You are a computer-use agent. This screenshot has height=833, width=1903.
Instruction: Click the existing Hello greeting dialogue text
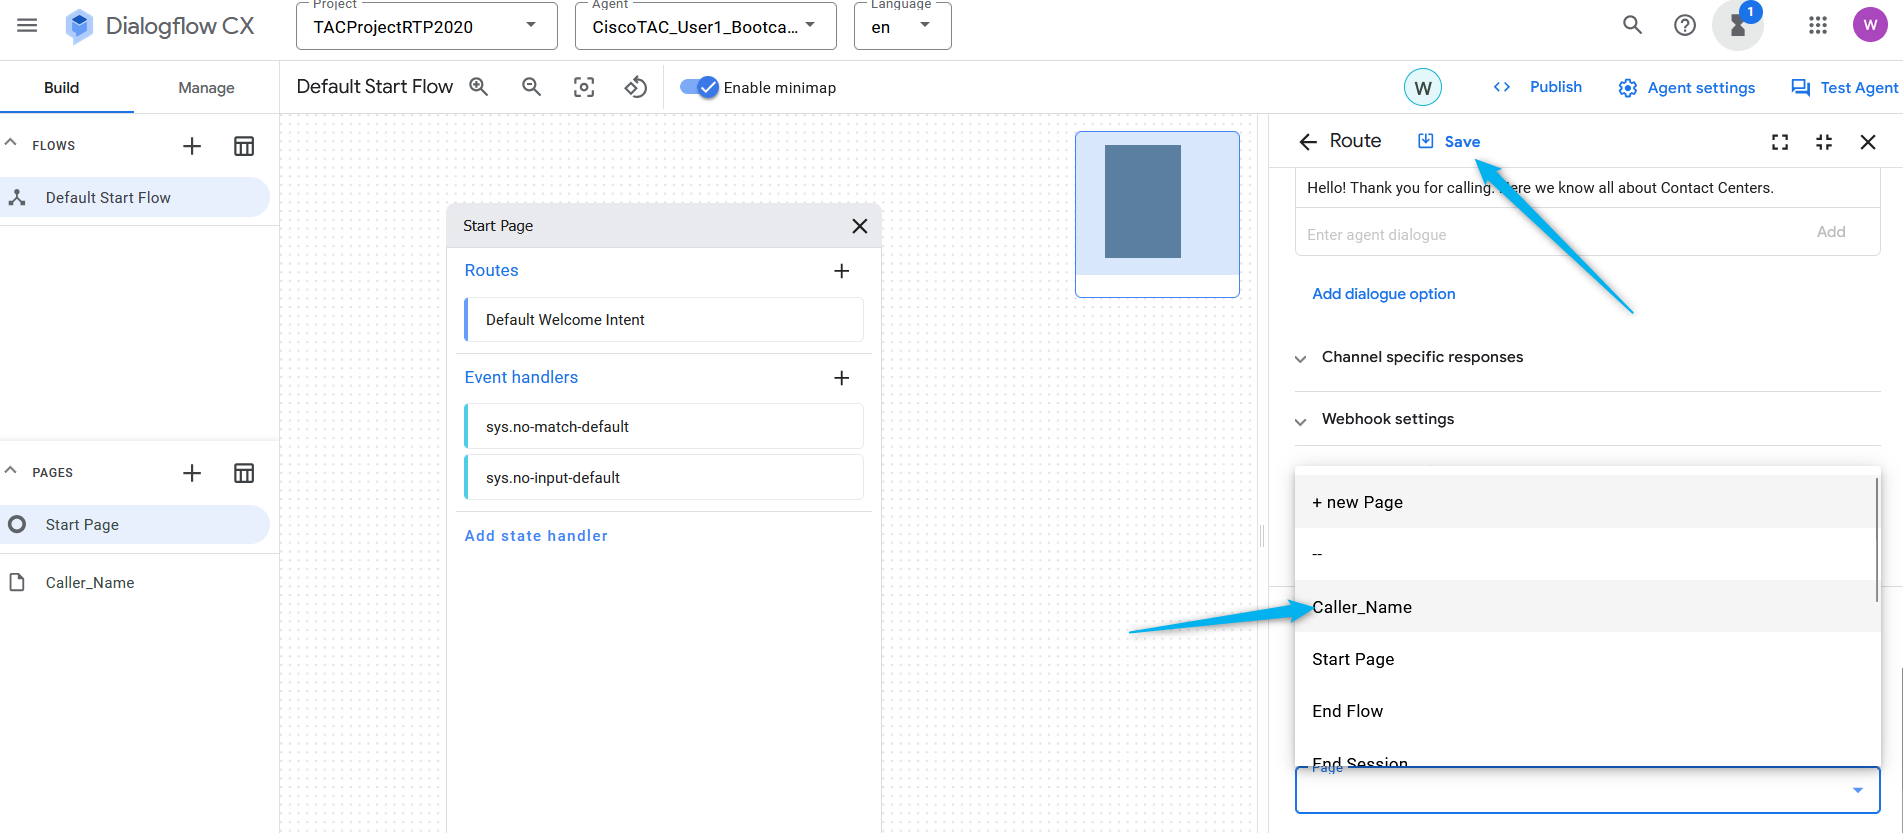[x=1540, y=188]
